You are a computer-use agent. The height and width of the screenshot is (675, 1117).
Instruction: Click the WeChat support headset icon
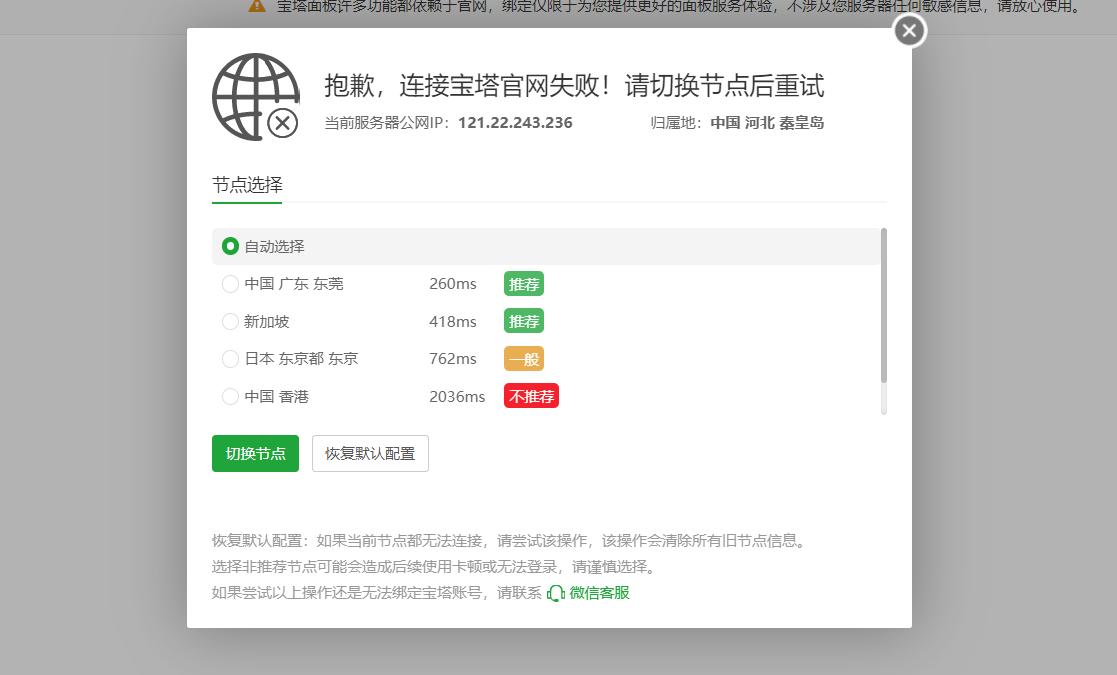(556, 593)
